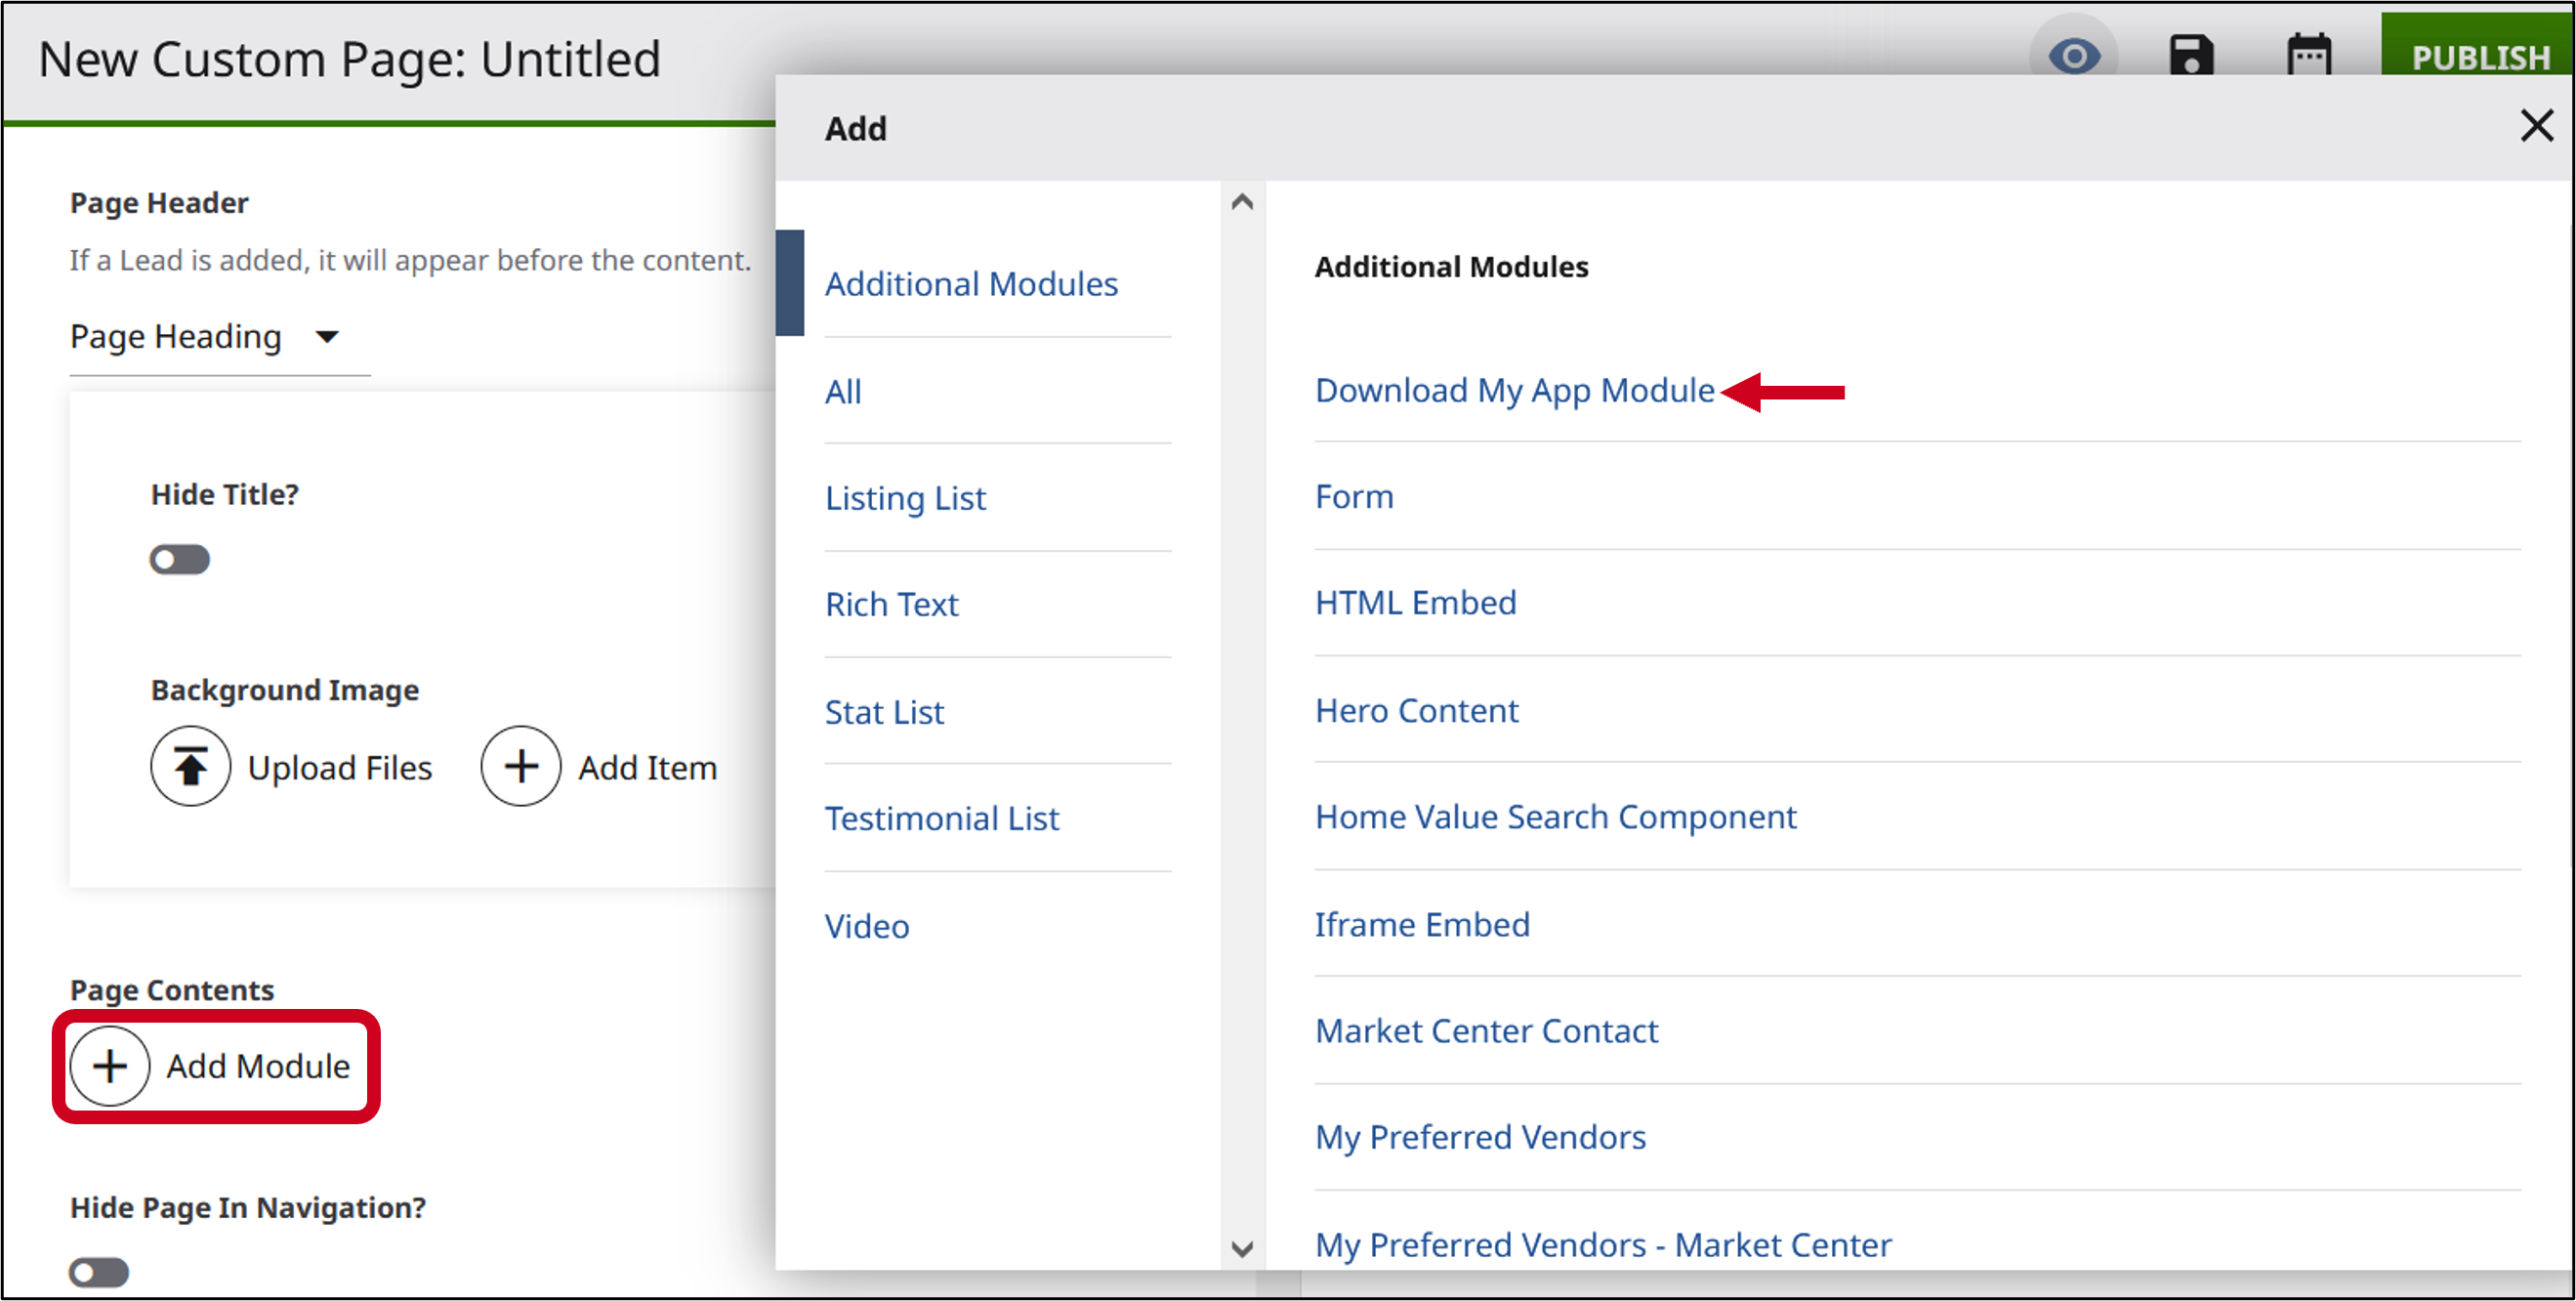Click the 'Add' panel title

tap(855, 128)
